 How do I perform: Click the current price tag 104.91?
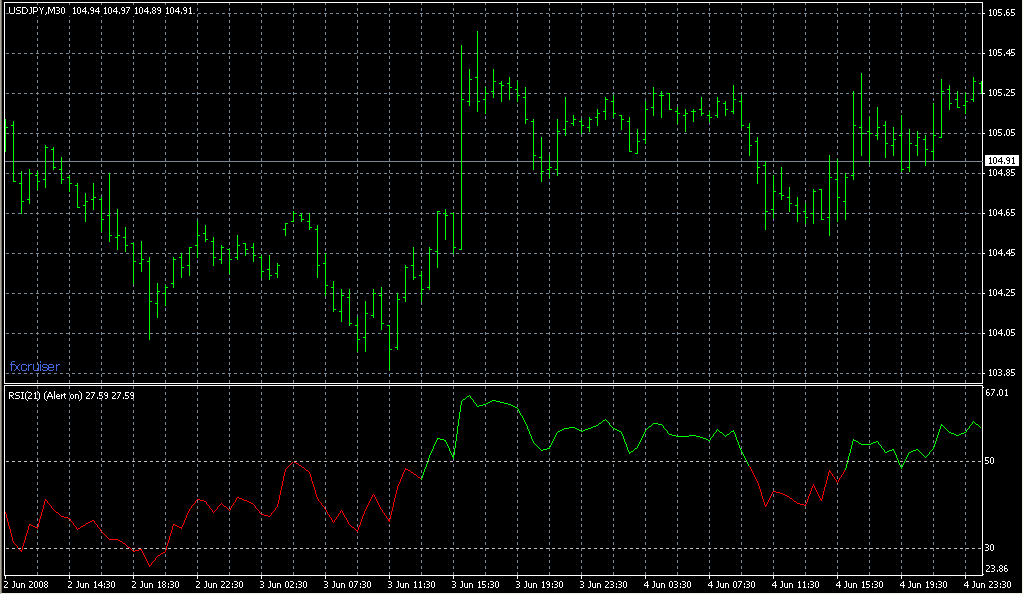pyautogui.click(x=1002, y=161)
